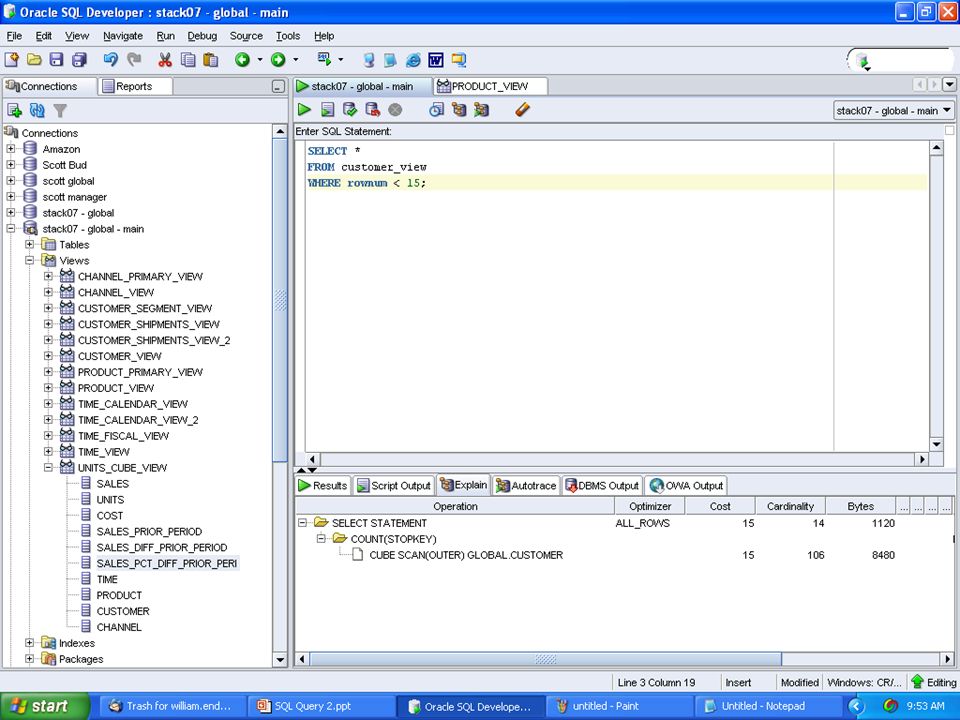
Task: Open the tab list dropdown button
Action: pyautogui.click(x=949, y=84)
